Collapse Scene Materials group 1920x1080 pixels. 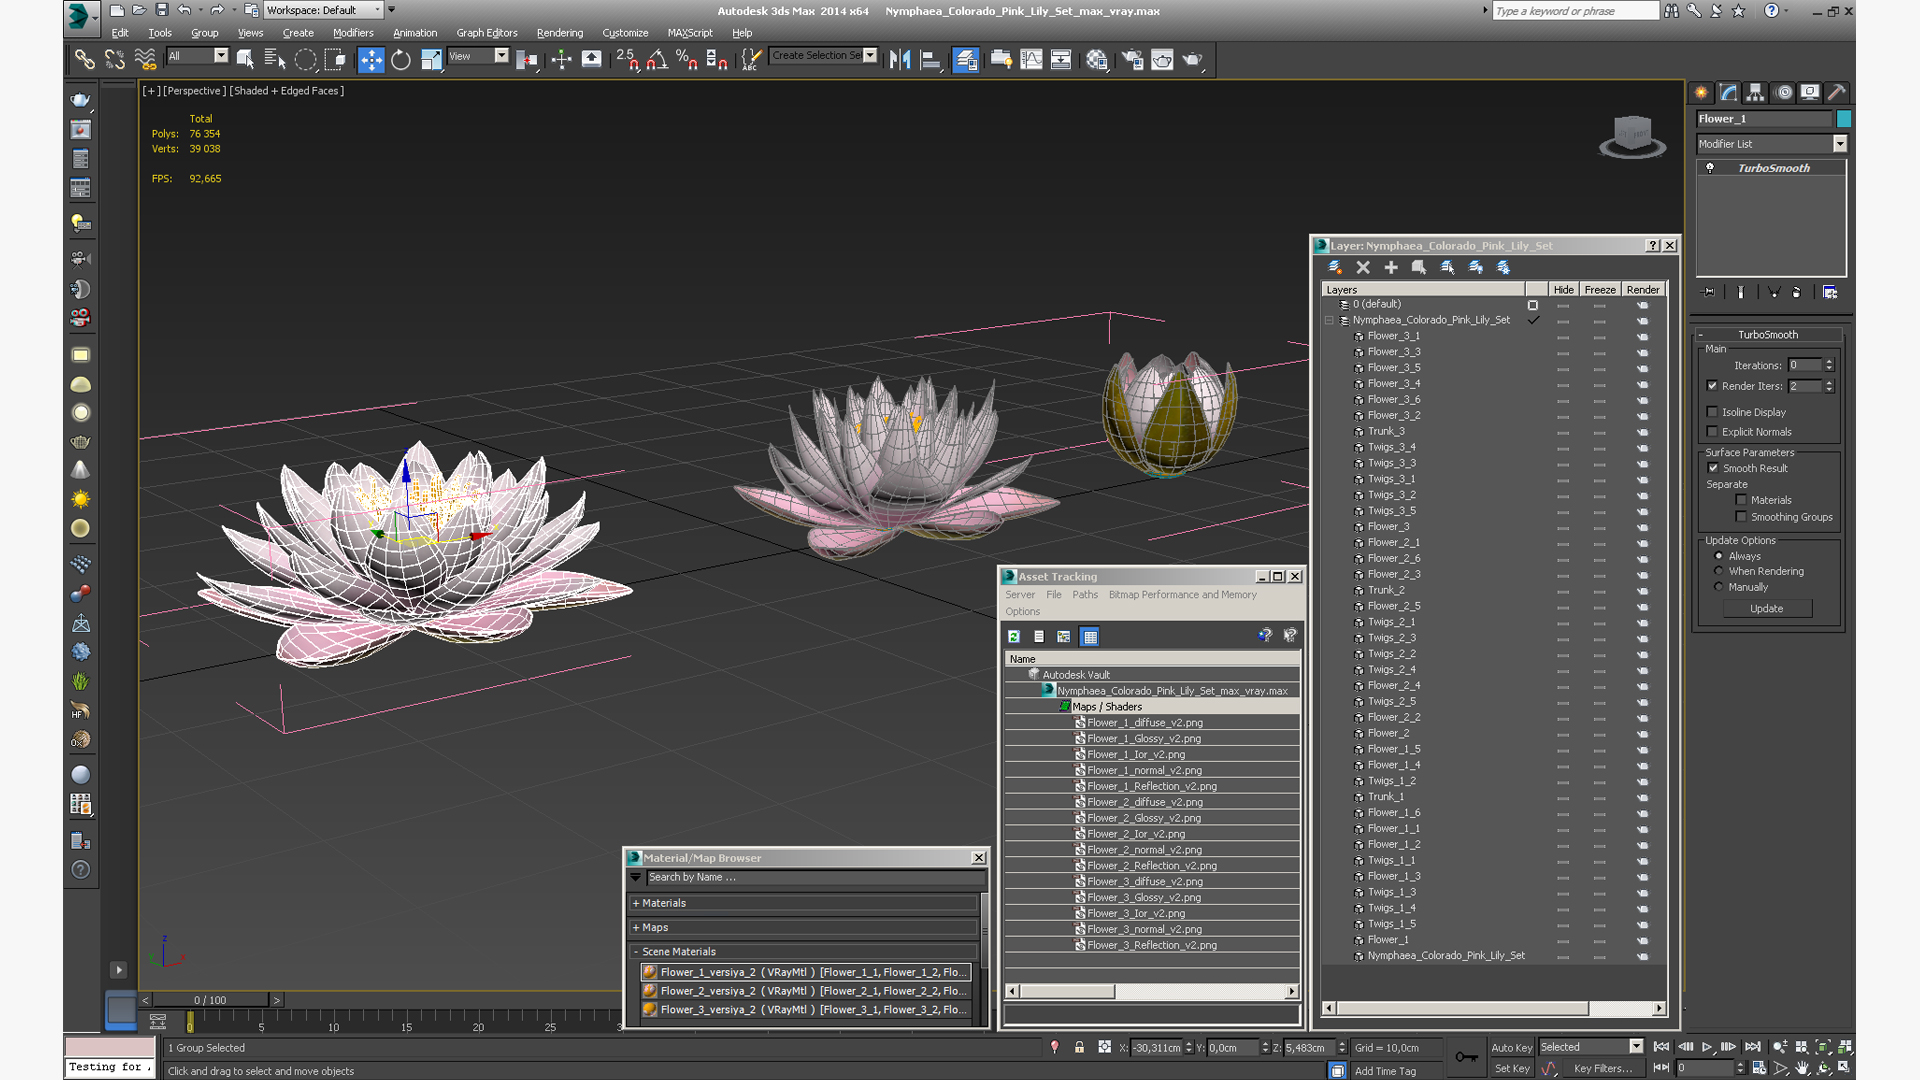[x=636, y=952]
